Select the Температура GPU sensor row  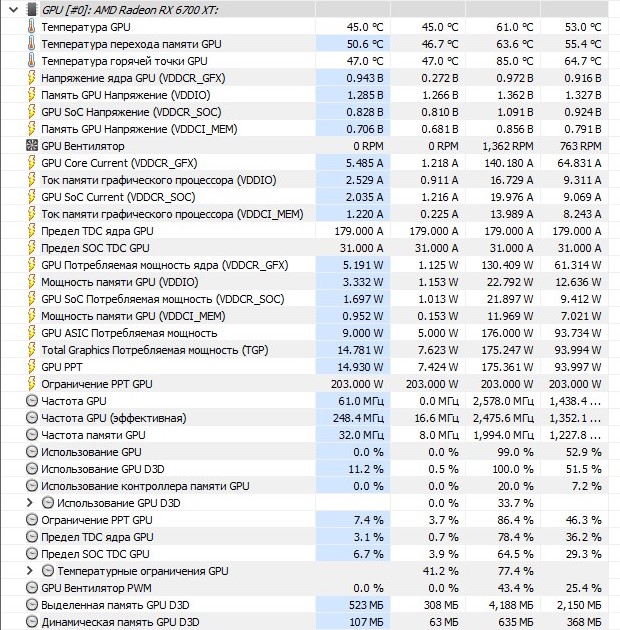[305, 27]
